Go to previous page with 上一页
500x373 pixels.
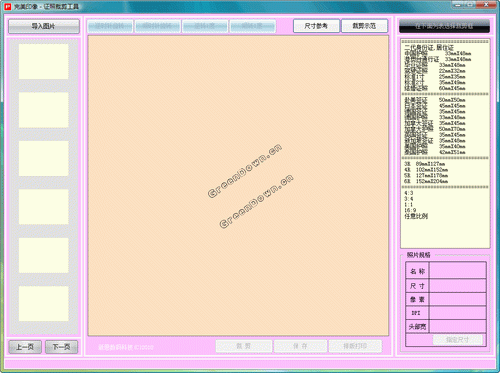click(25, 347)
